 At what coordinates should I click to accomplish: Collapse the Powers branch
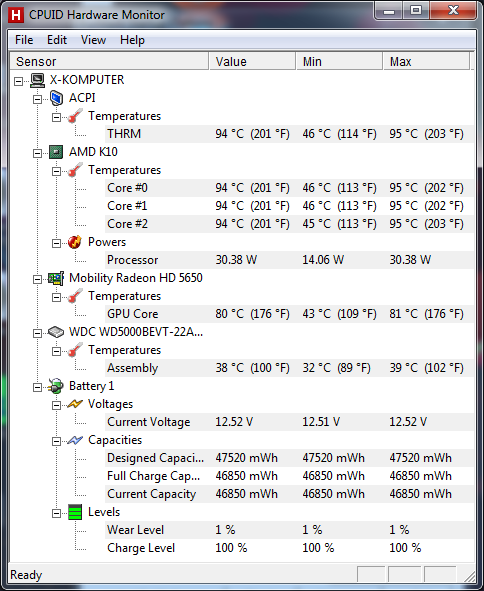click(56, 243)
